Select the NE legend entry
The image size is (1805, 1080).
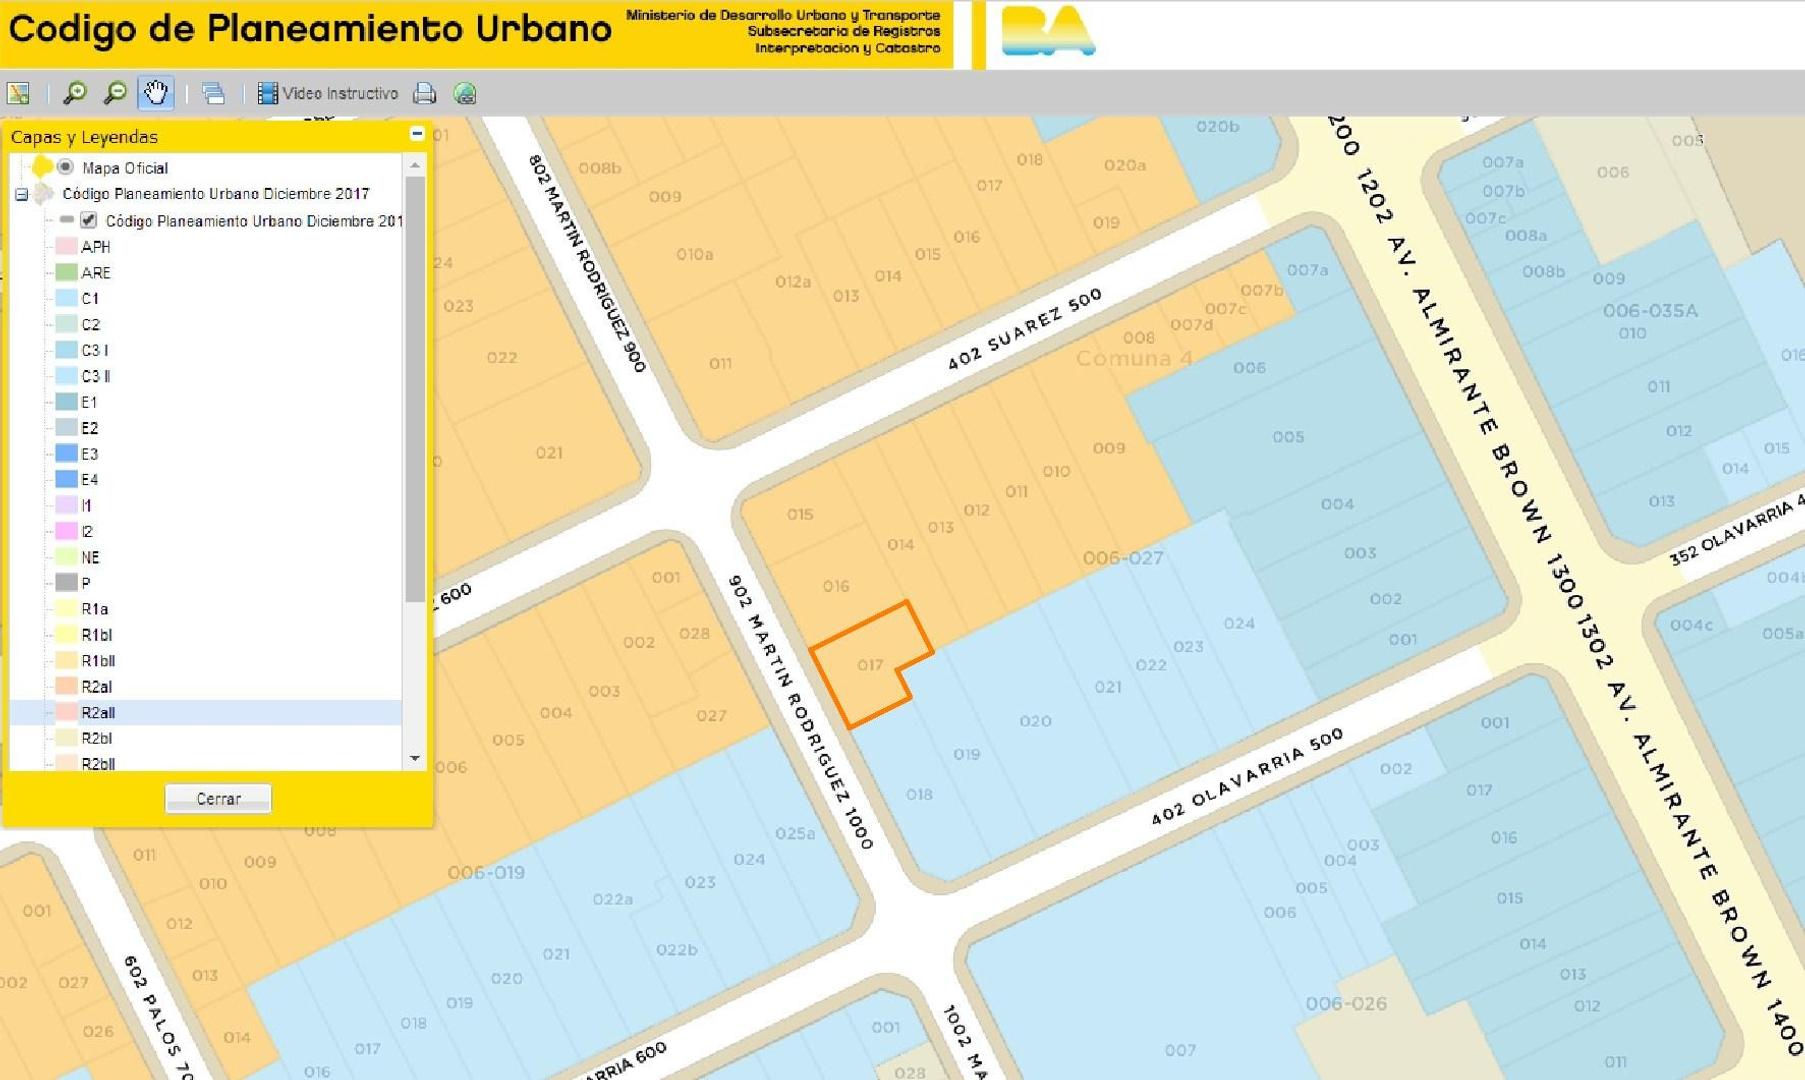click(91, 557)
